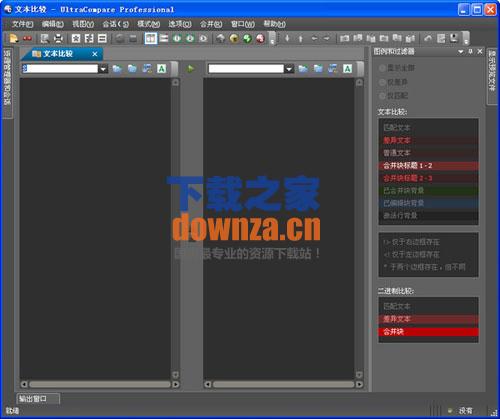Click the right-pointing arrow icon in the merge toolbar
This screenshot has height=419, width=500.
(x=327, y=39)
